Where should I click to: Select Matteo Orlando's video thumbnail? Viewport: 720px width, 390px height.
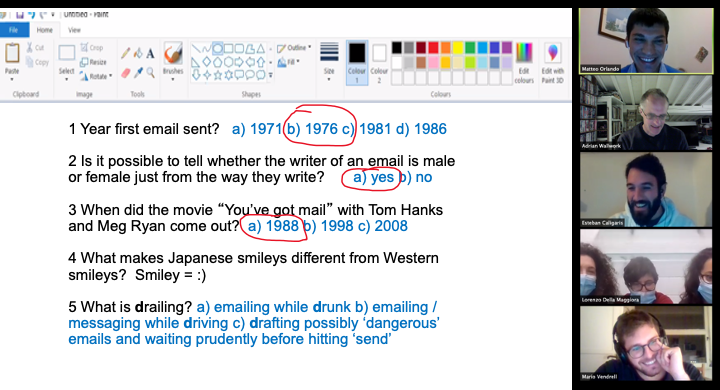tap(646, 40)
